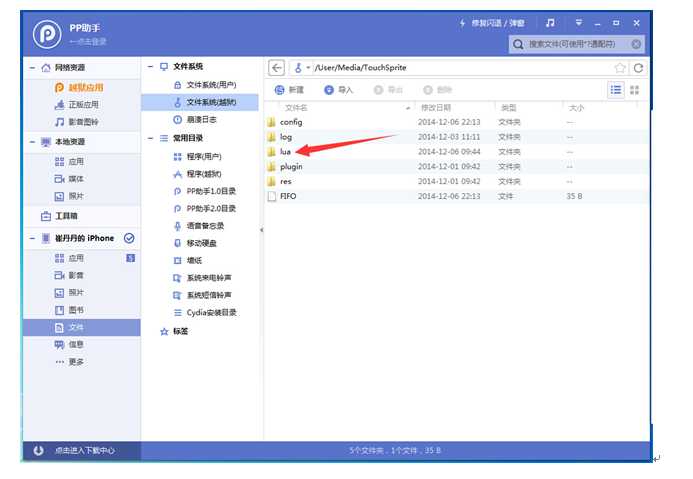The width and height of the screenshot is (693, 479).
Task: Collapse the 本地资源 section
Action: click(32, 142)
